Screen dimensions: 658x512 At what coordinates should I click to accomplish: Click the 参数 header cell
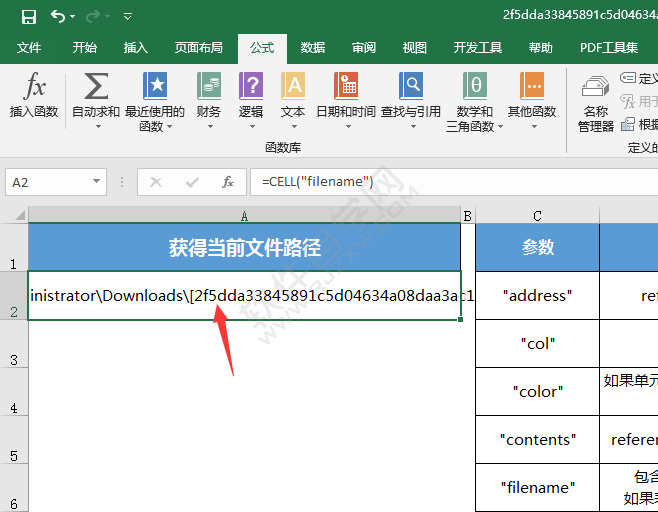[x=538, y=248]
